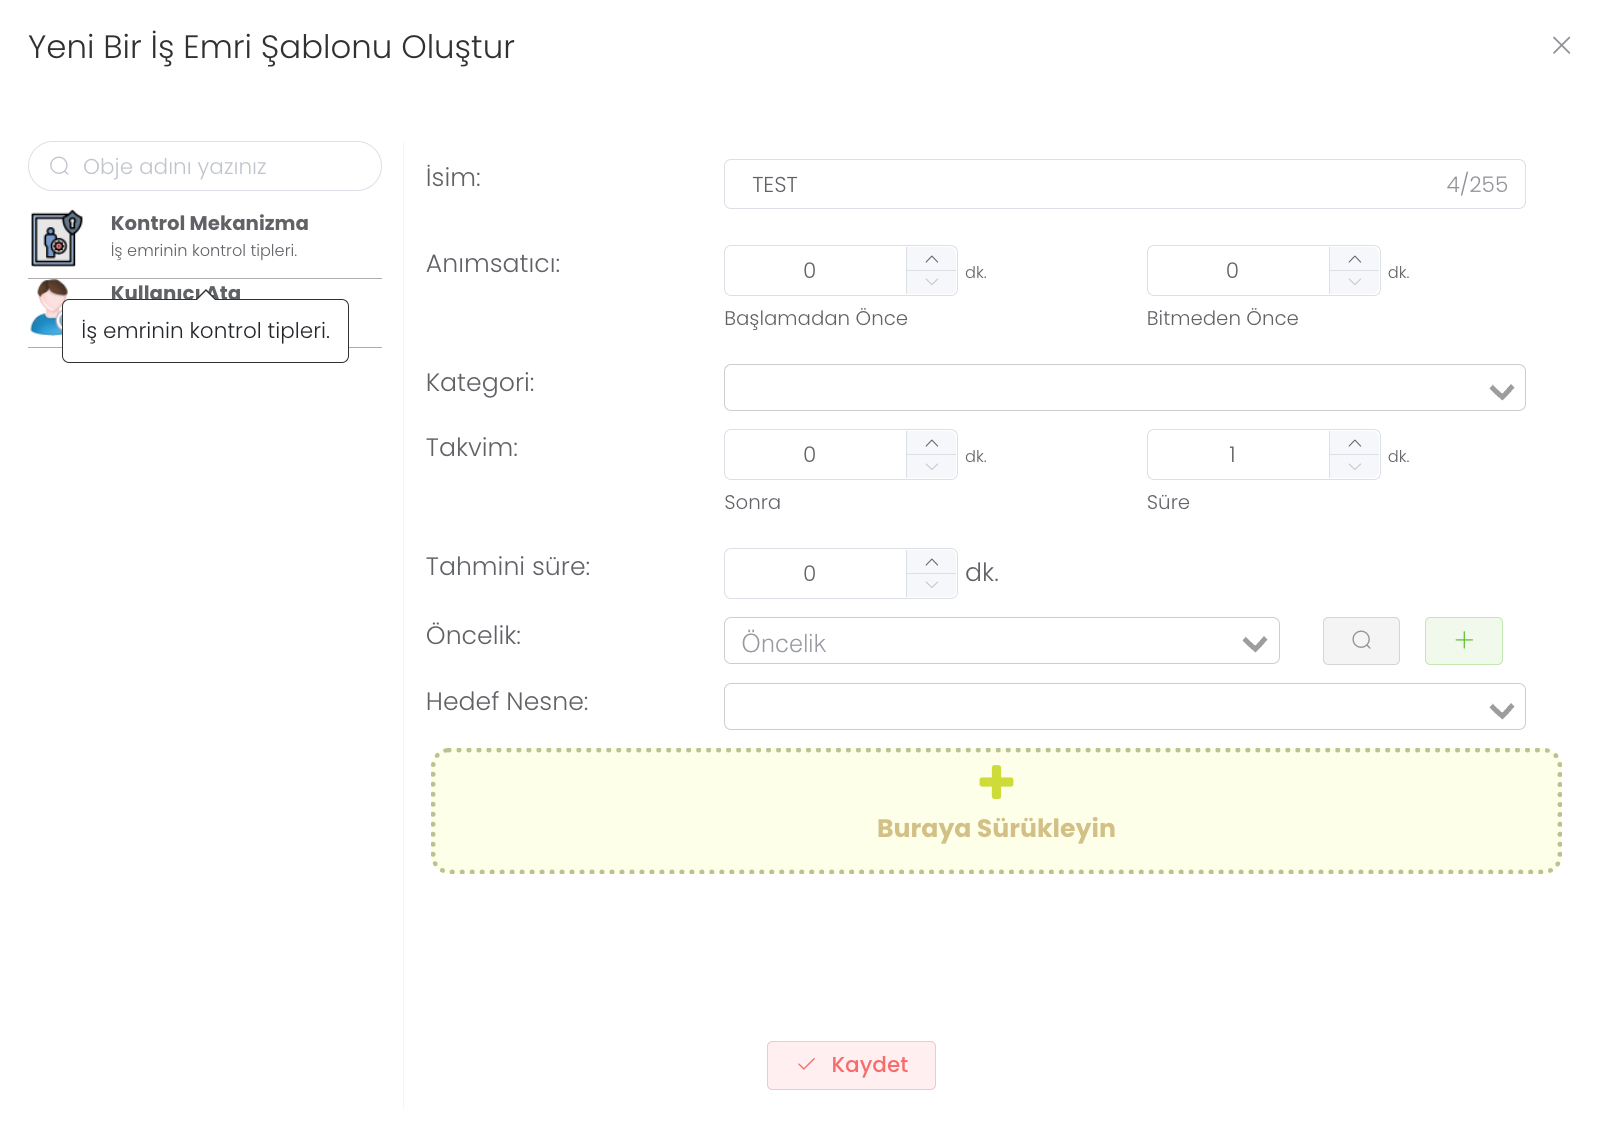Click the Kontrol Mekanizma shield icon

point(56,238)
